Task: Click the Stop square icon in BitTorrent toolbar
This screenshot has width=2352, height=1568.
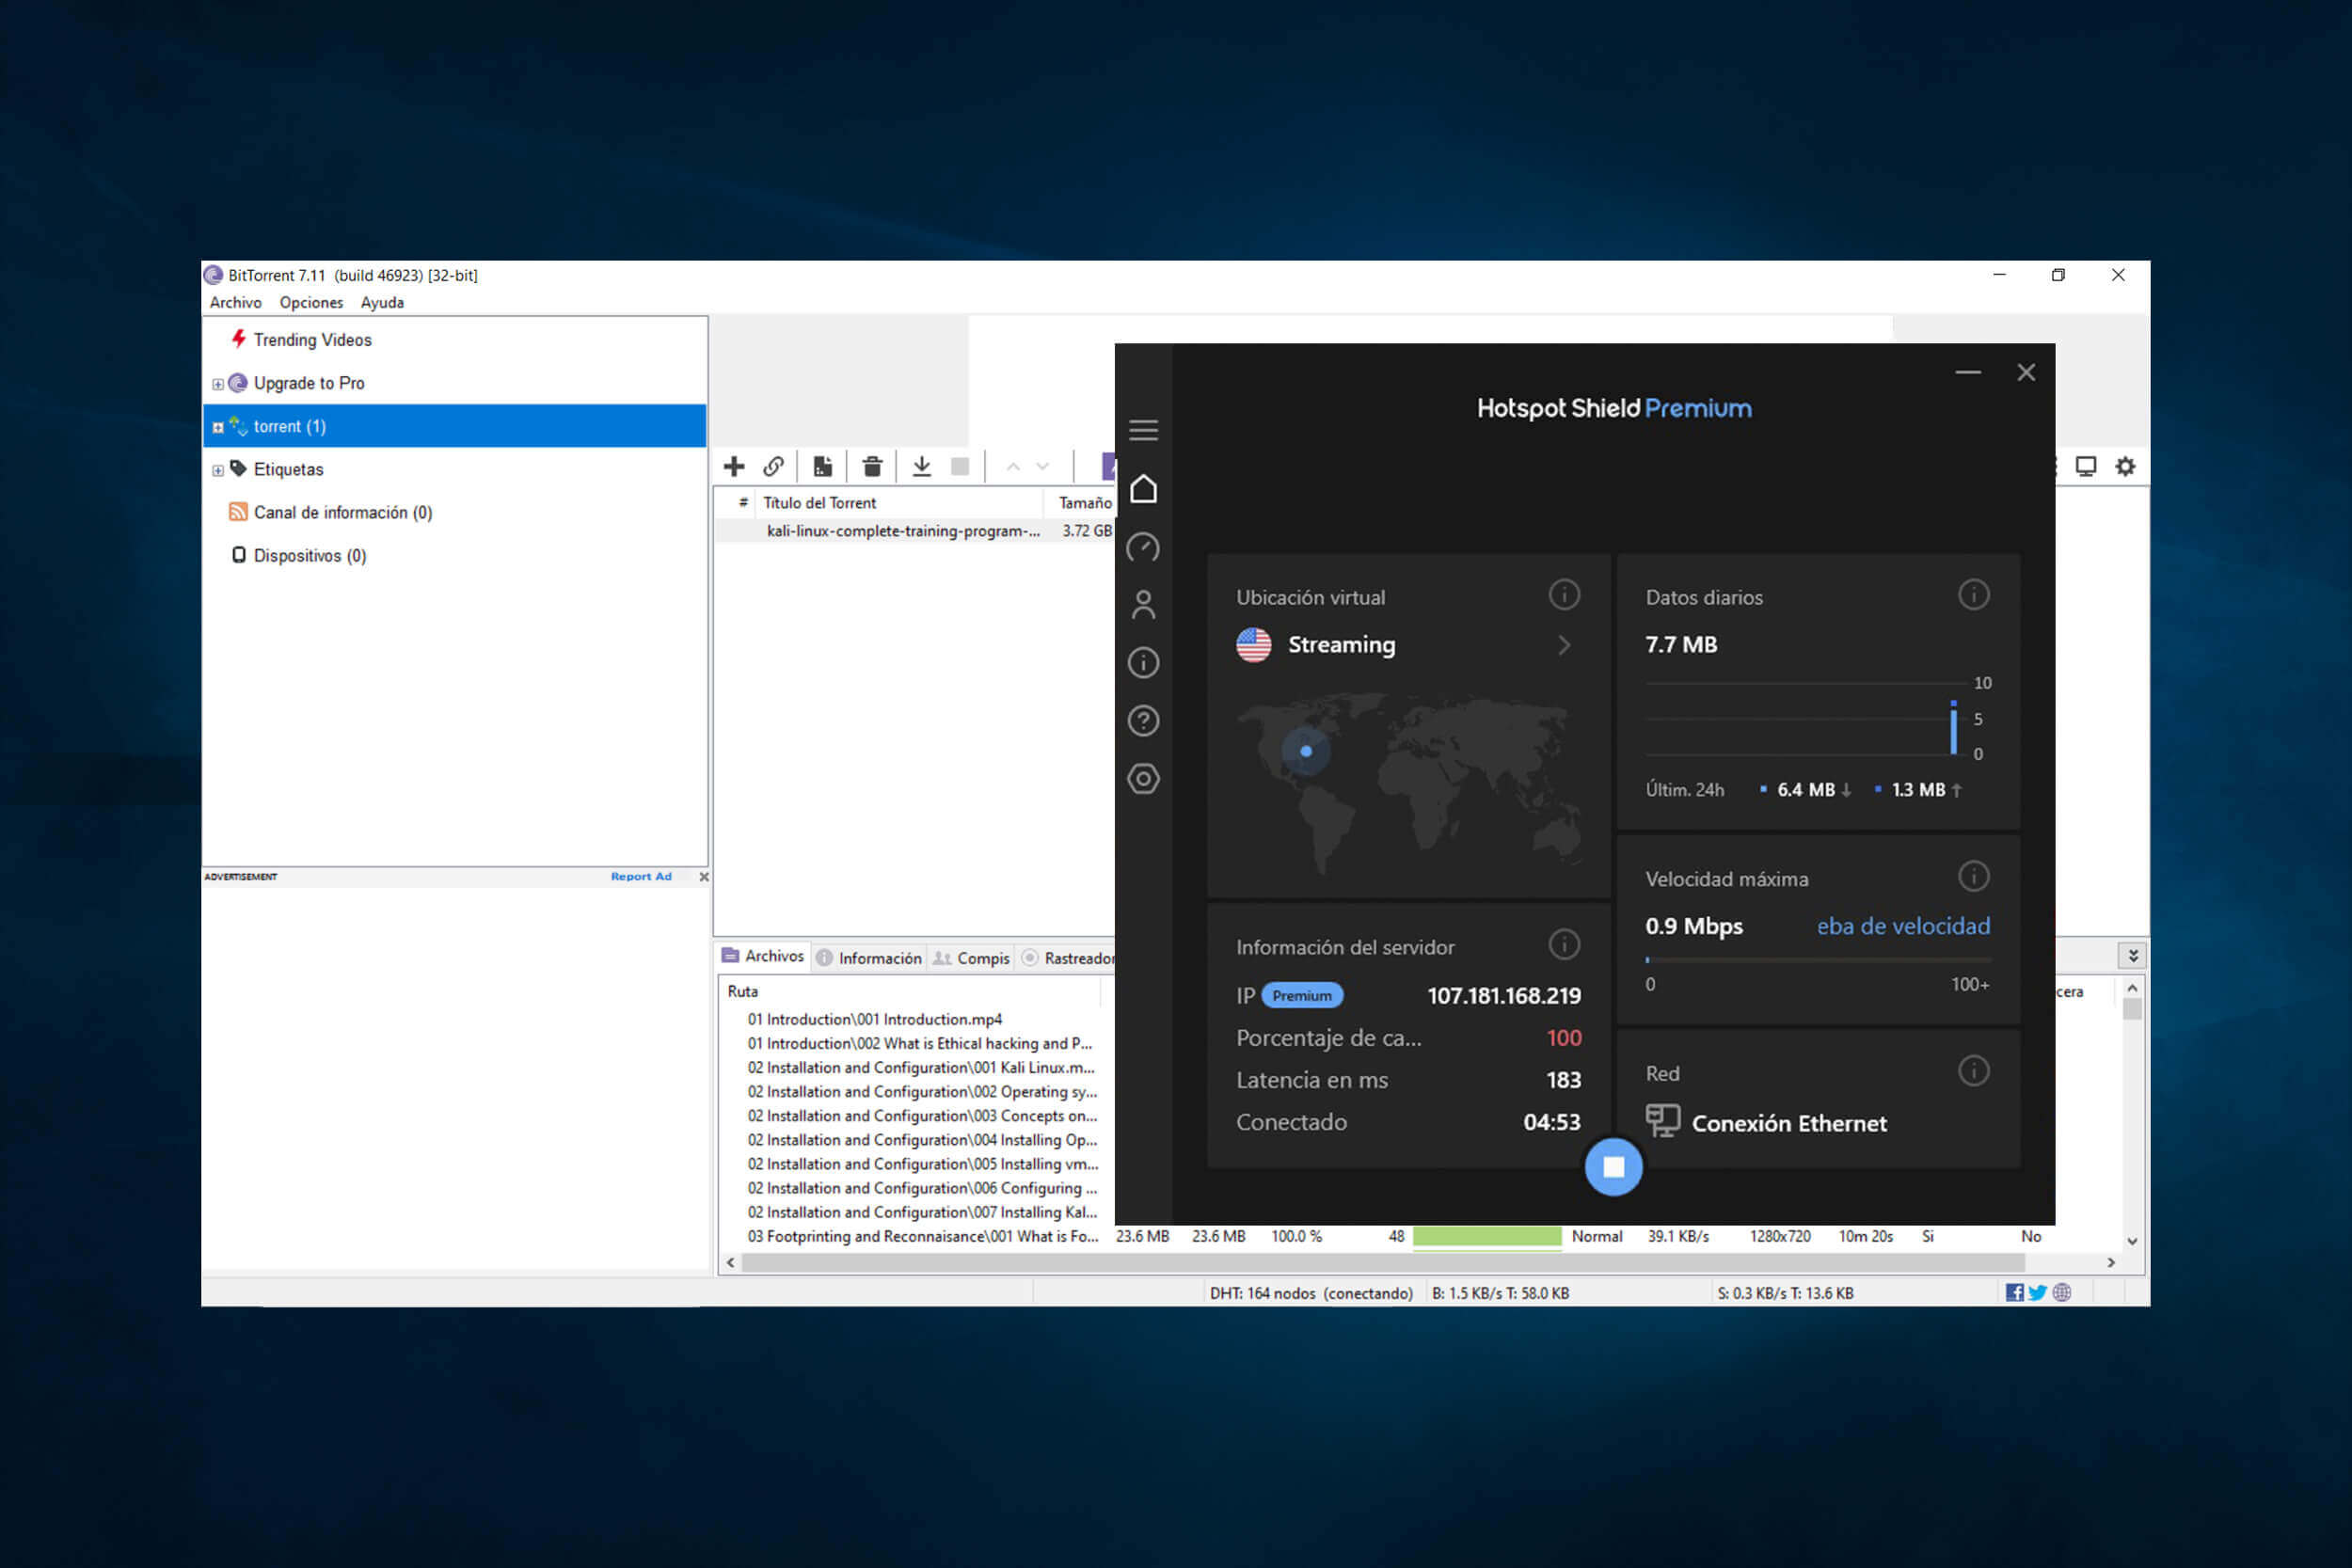Action: [960, 466]
